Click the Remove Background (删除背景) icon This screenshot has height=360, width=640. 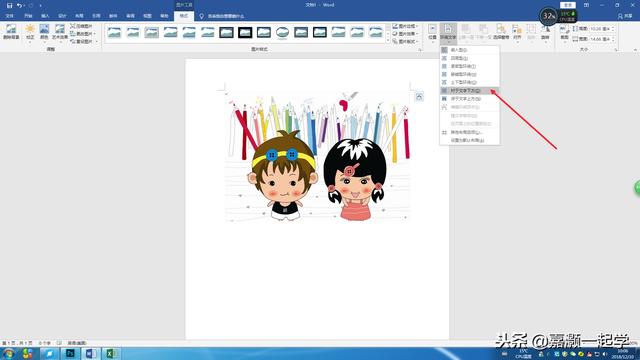click(x=11, y=32)
